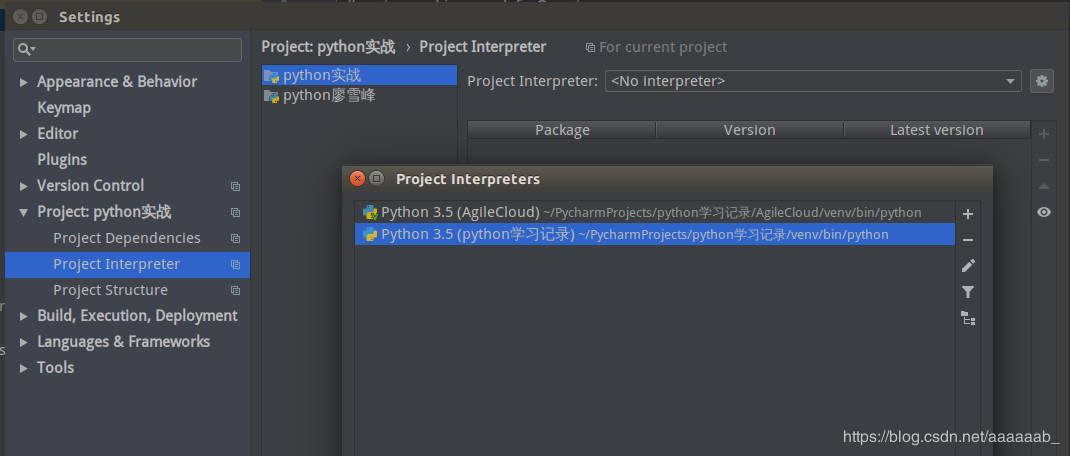Expand the Appearance & Behavior section
The height and width of the screenshot is (456, 1070).
click(23, 82)
